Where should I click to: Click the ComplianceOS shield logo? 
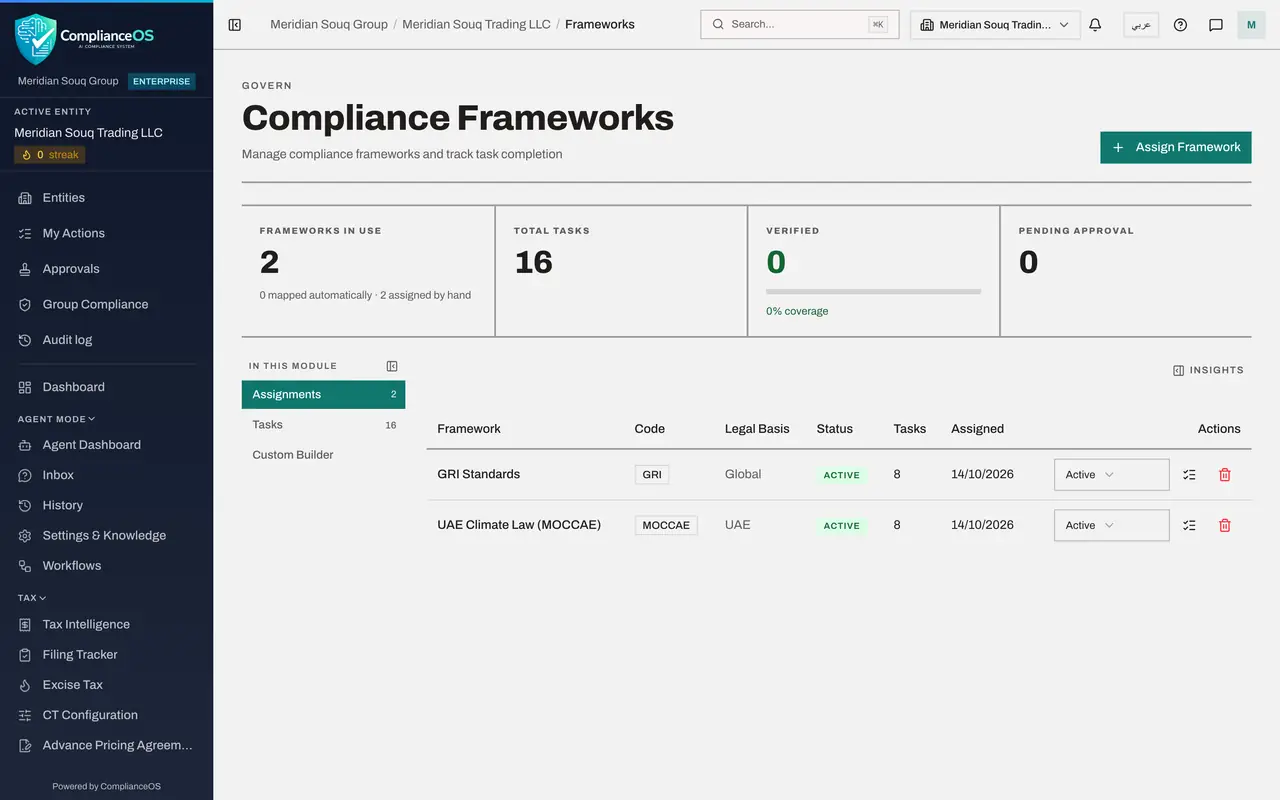(36, 39)
